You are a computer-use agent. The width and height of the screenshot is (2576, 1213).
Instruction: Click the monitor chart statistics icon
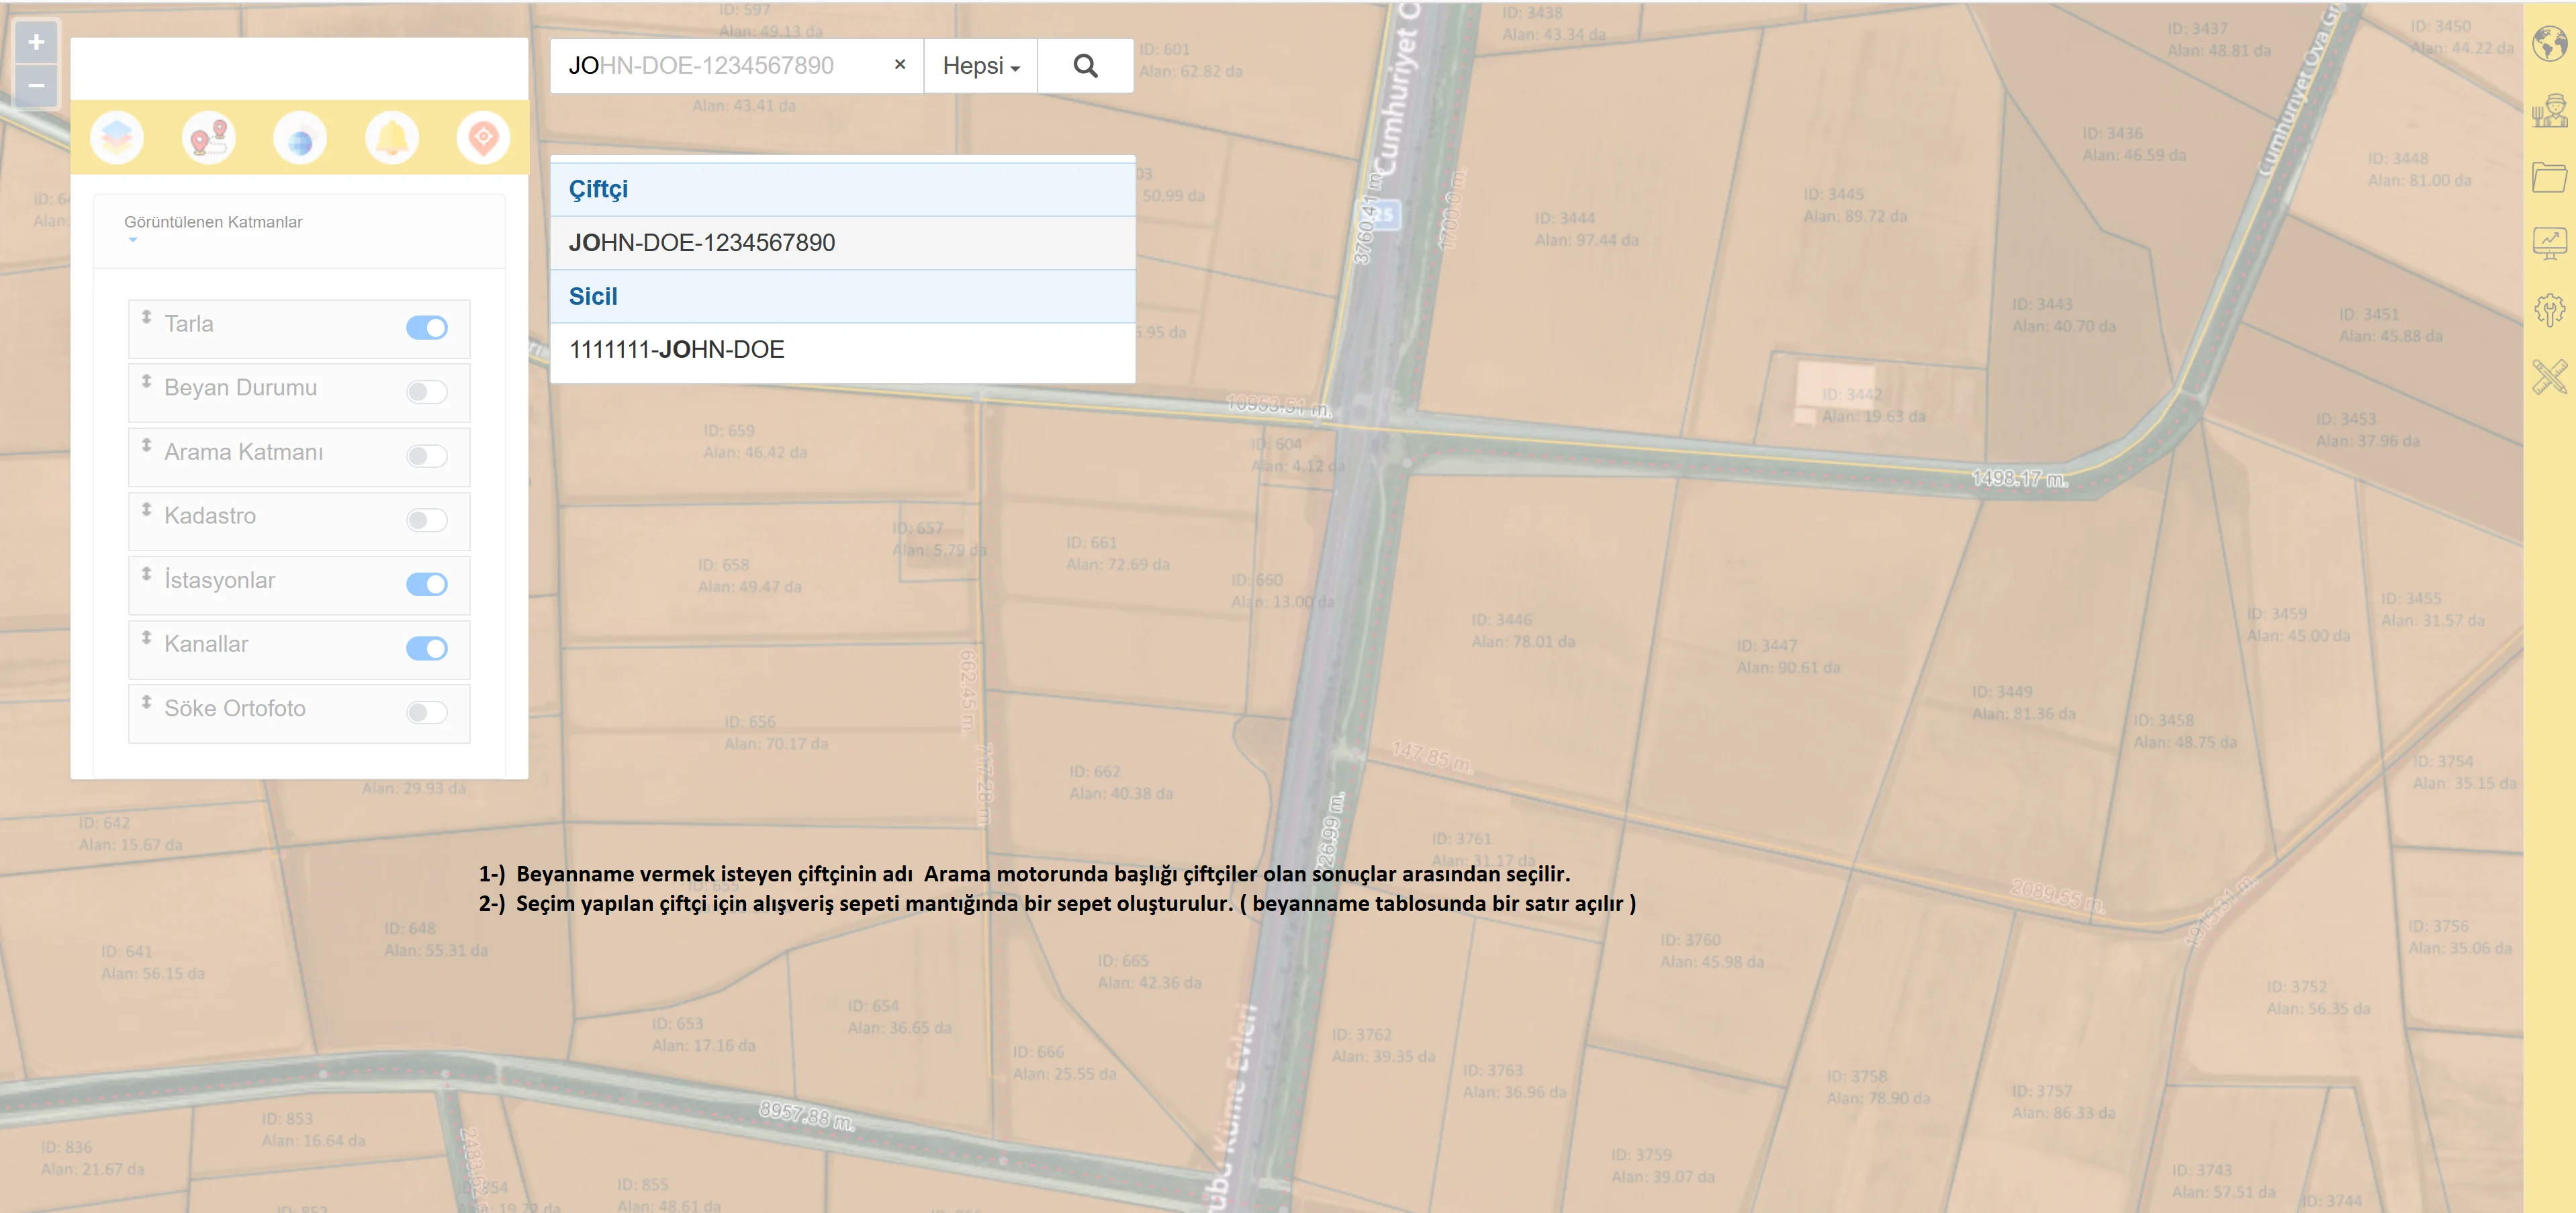2549,243
